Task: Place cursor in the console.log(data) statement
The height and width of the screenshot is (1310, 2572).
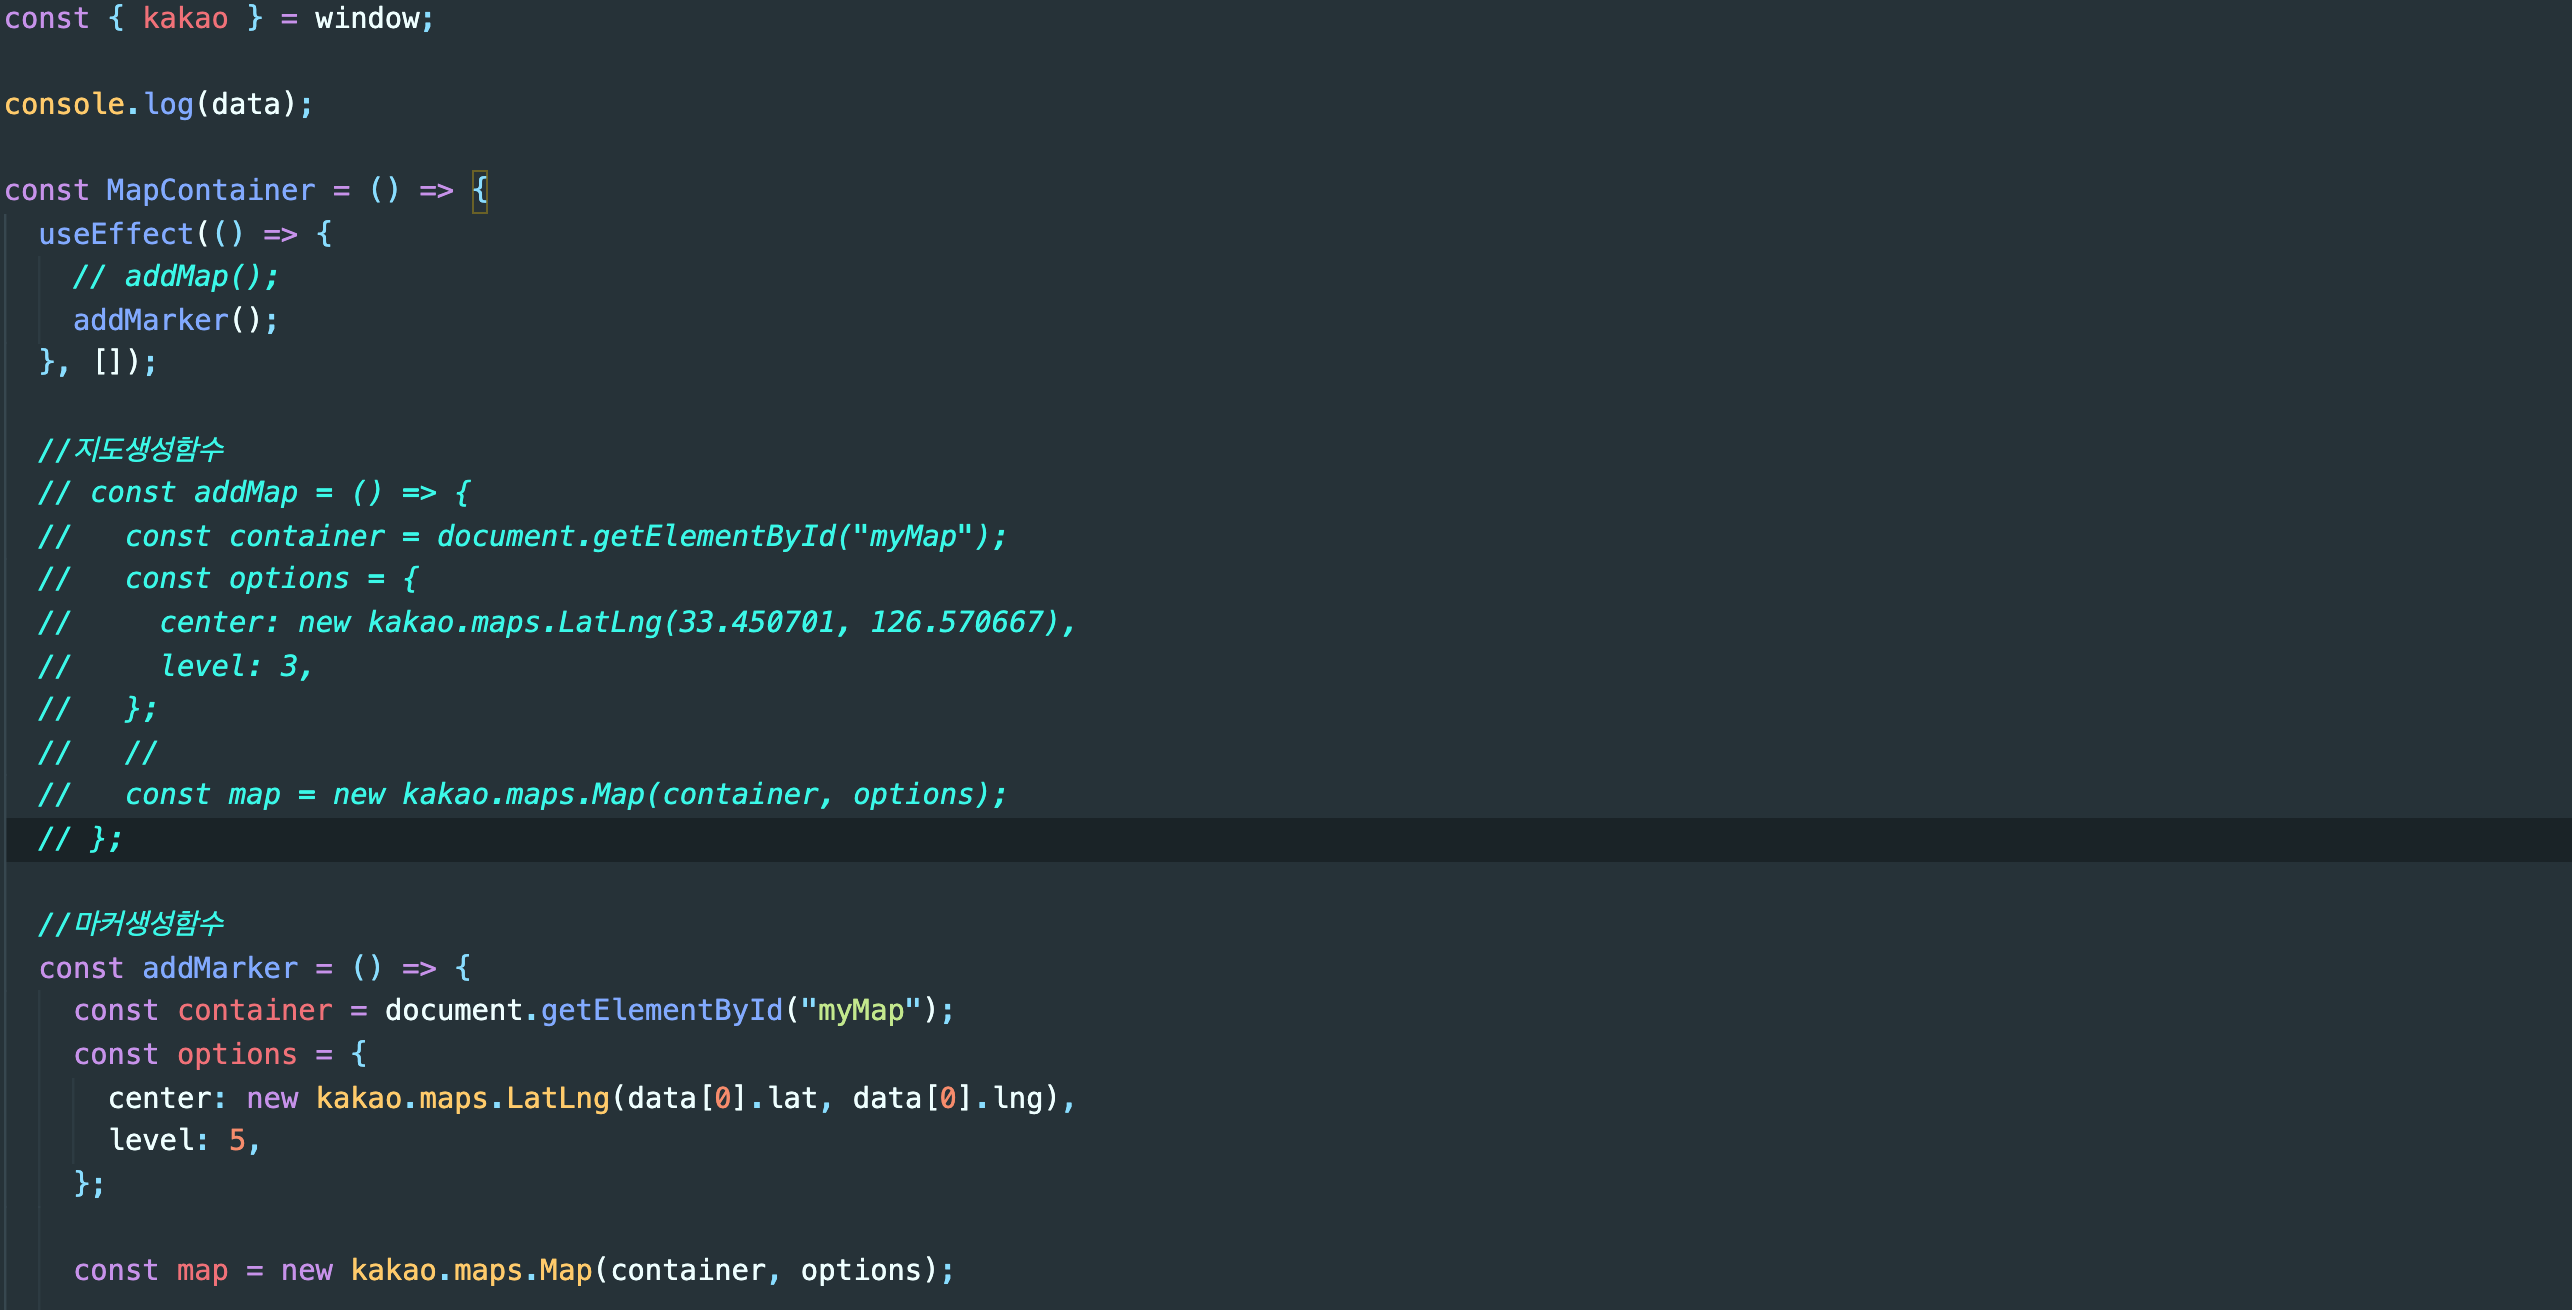Action: pos(155,103)
